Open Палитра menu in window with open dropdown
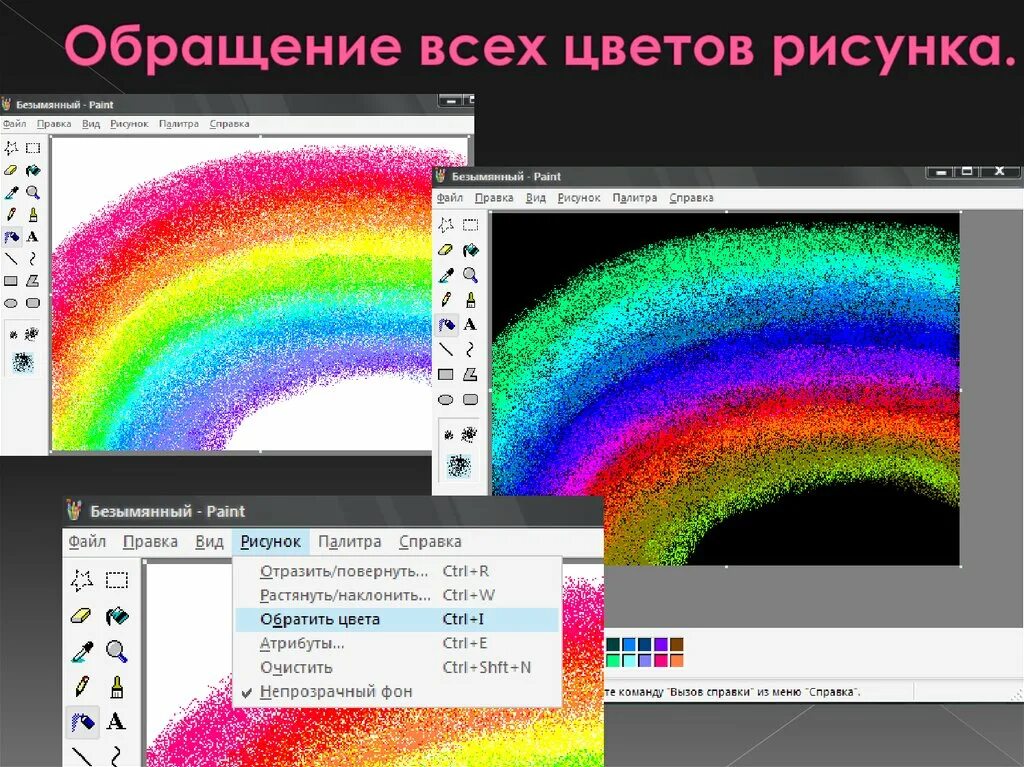 [349, 542]
